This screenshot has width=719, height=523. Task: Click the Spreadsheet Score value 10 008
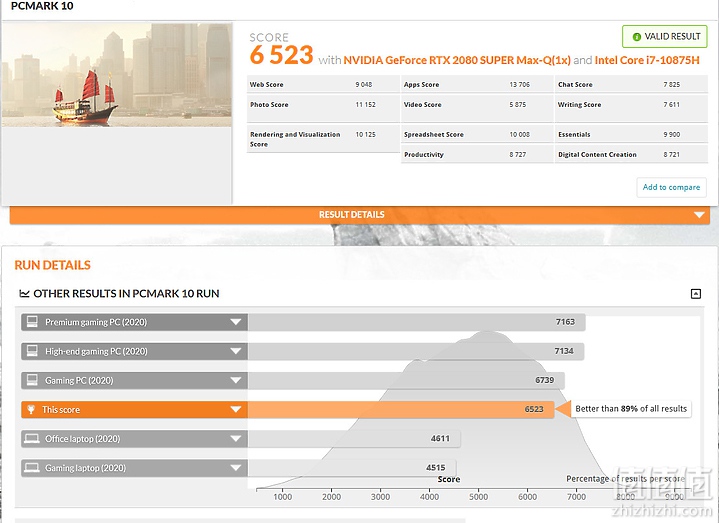pyautogui.click(x=520, y=134)
